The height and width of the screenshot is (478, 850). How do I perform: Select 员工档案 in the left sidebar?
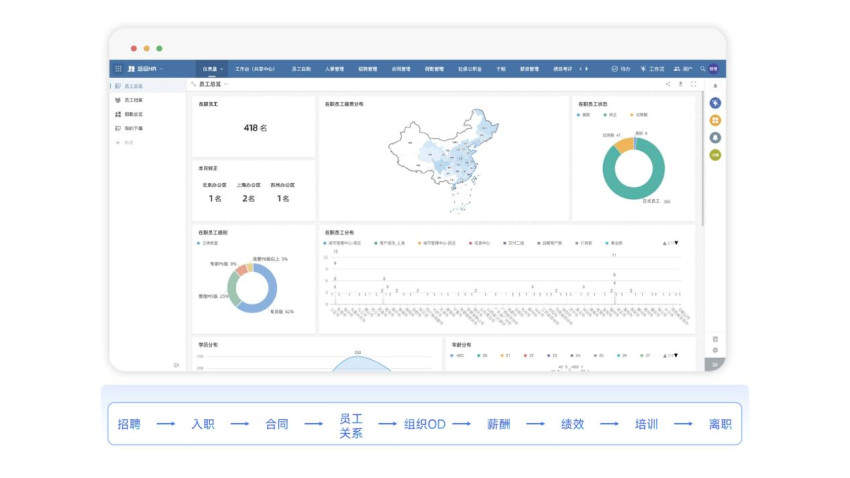(x=133, y=100)
